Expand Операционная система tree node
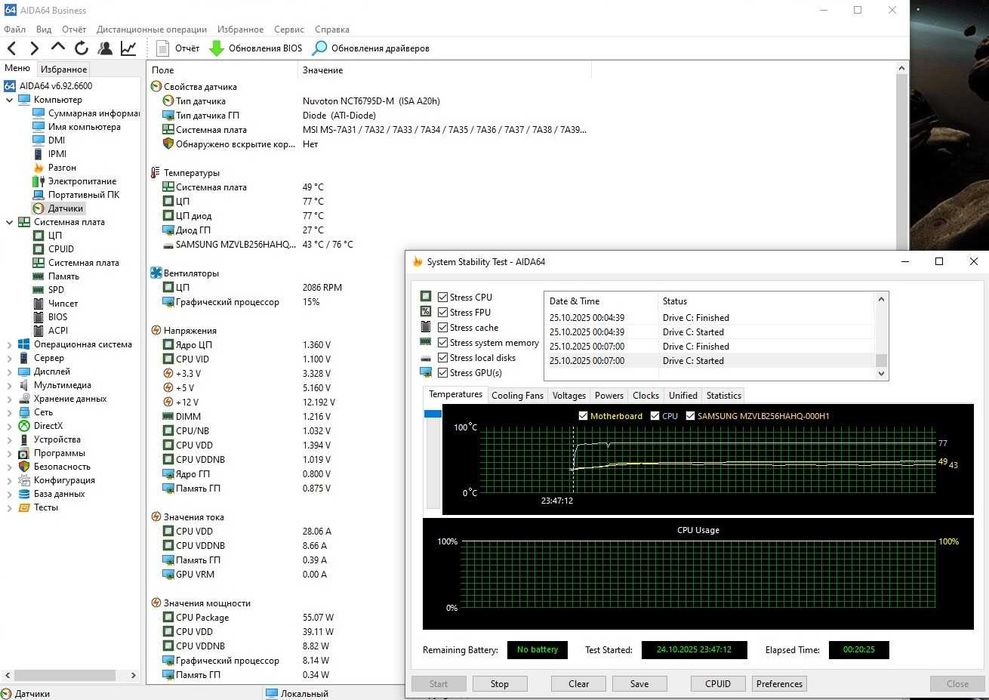The width and height of the screenshot is (989, 700). tap(9, 344)
